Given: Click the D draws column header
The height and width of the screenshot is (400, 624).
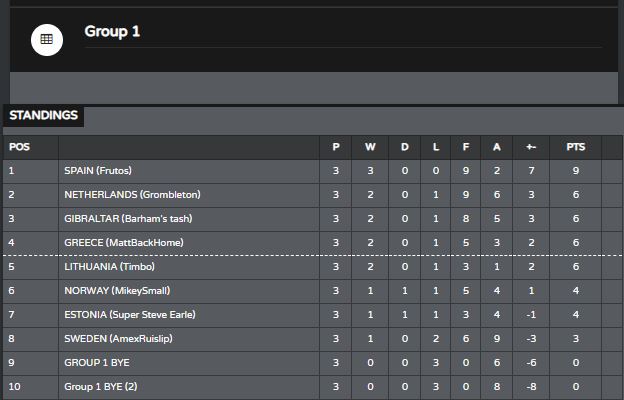Looking at the screenshot, I should [x=404, y=147].
